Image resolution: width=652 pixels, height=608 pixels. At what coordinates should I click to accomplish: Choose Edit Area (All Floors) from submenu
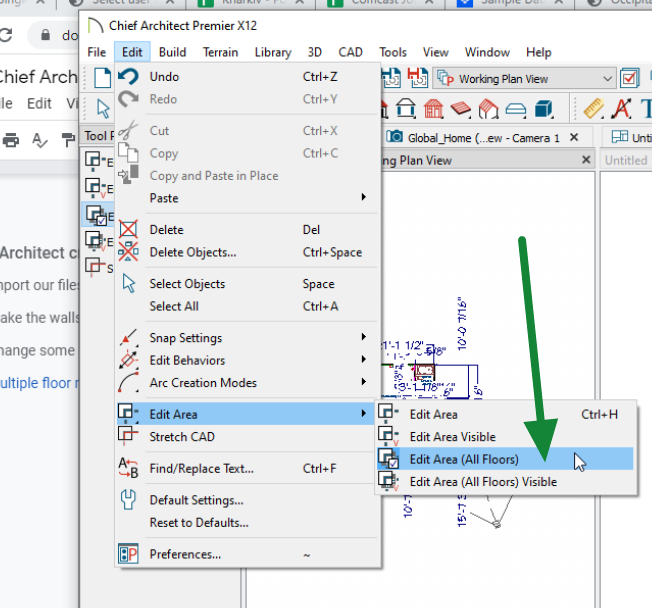pyautogui.click(x=464, y=459)
